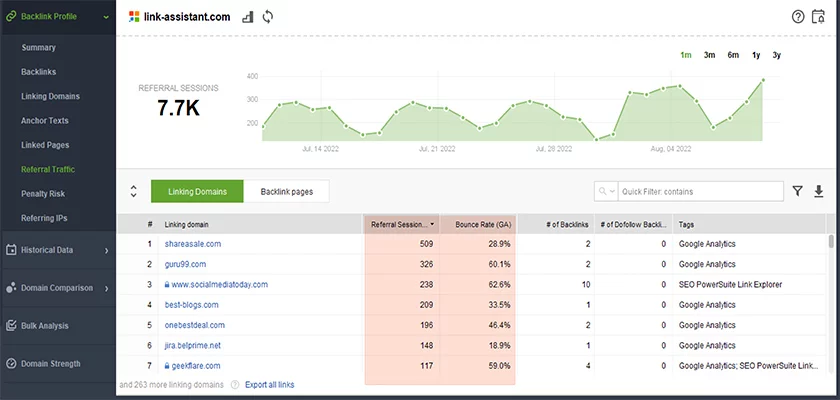Image resolution: width=840 pixels, height=400 pixels.
Task: Click the link-assistant.com favicon
Action: (x=134, y=17)
